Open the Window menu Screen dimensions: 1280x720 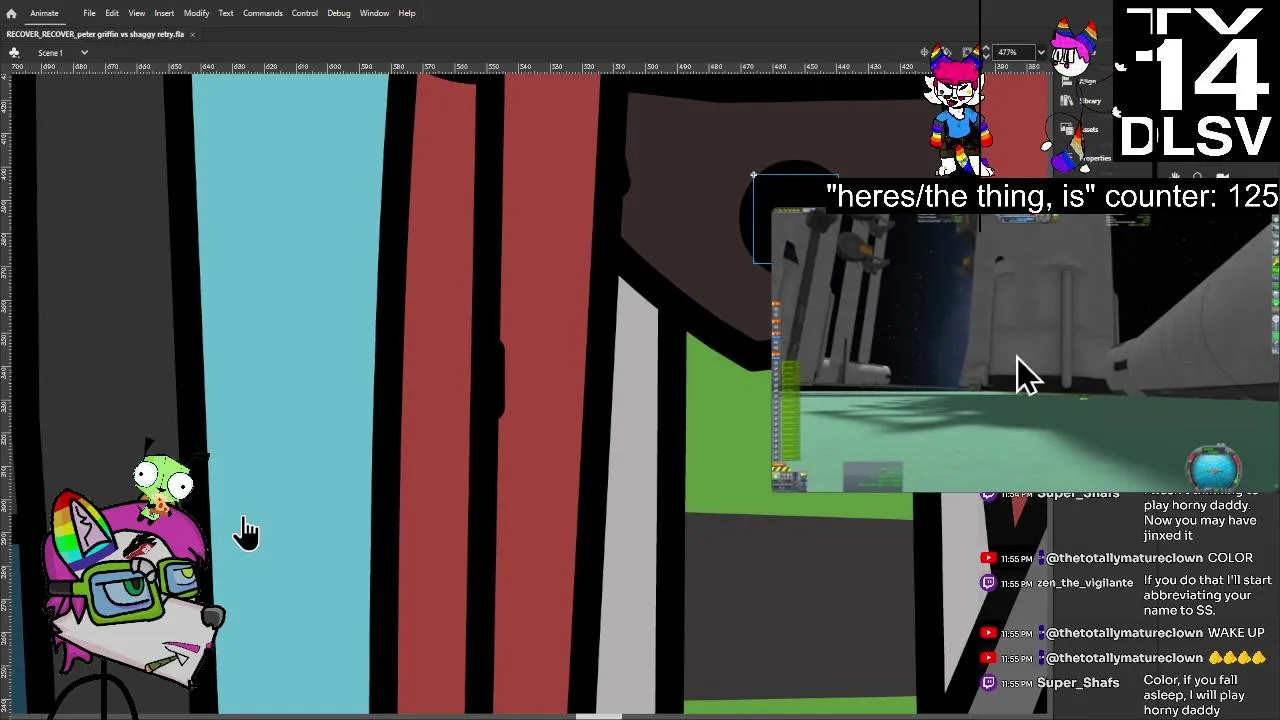[x=374, y=13]
